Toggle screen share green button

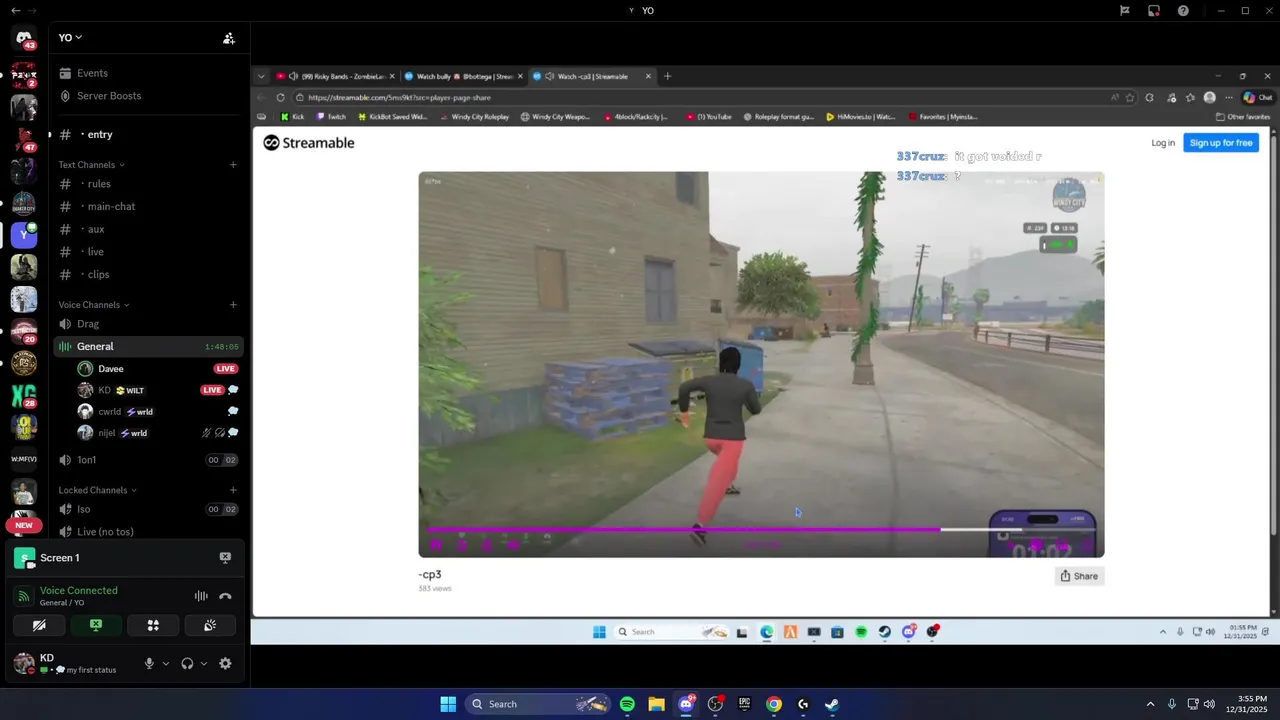[x=96, y=625]
